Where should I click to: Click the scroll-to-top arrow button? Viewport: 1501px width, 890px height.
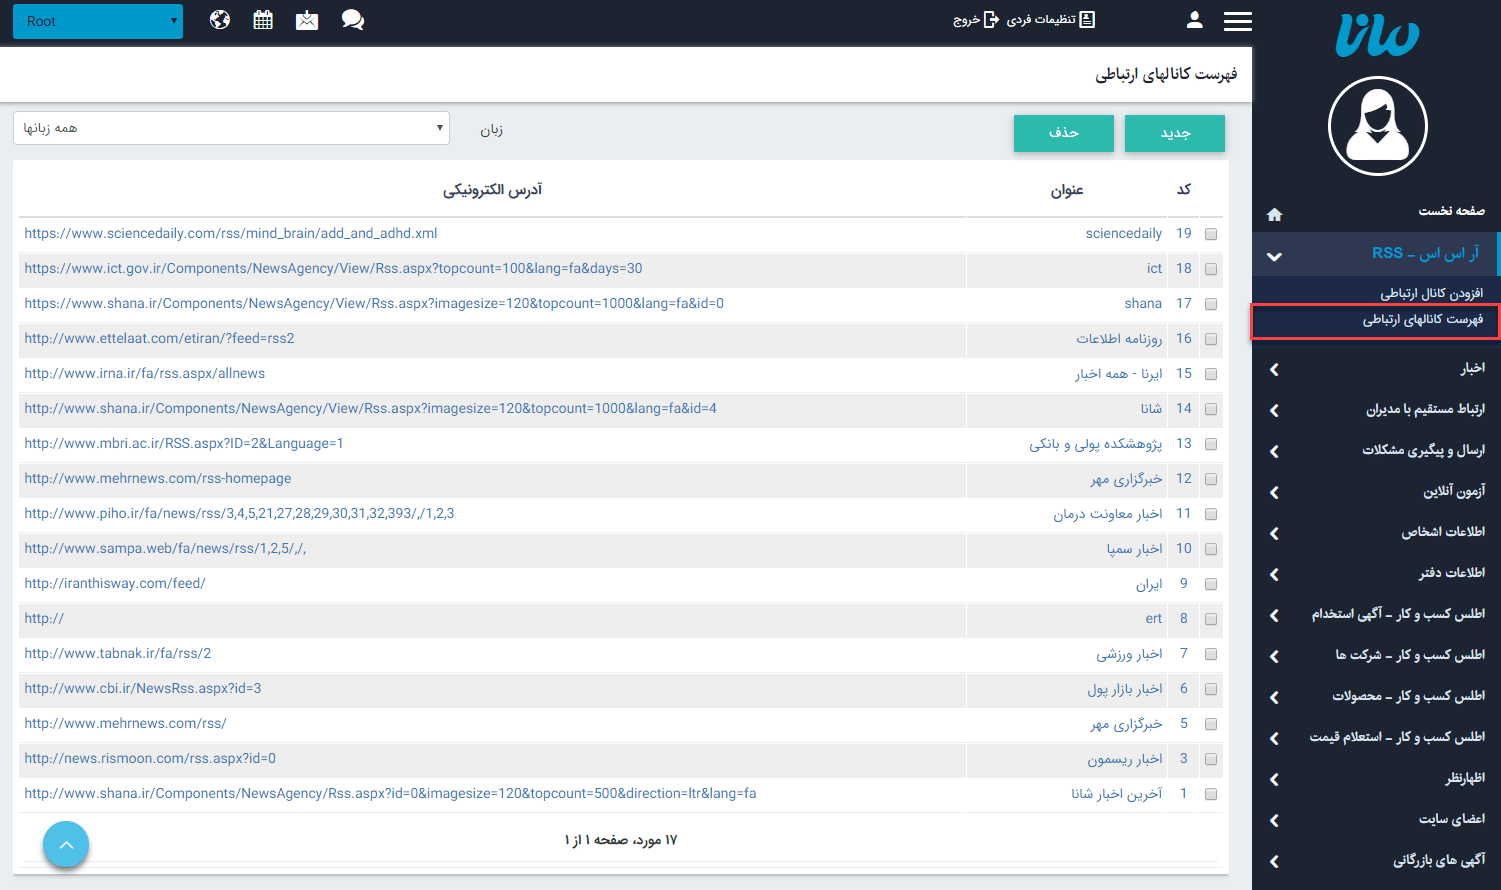pos(66,844)
